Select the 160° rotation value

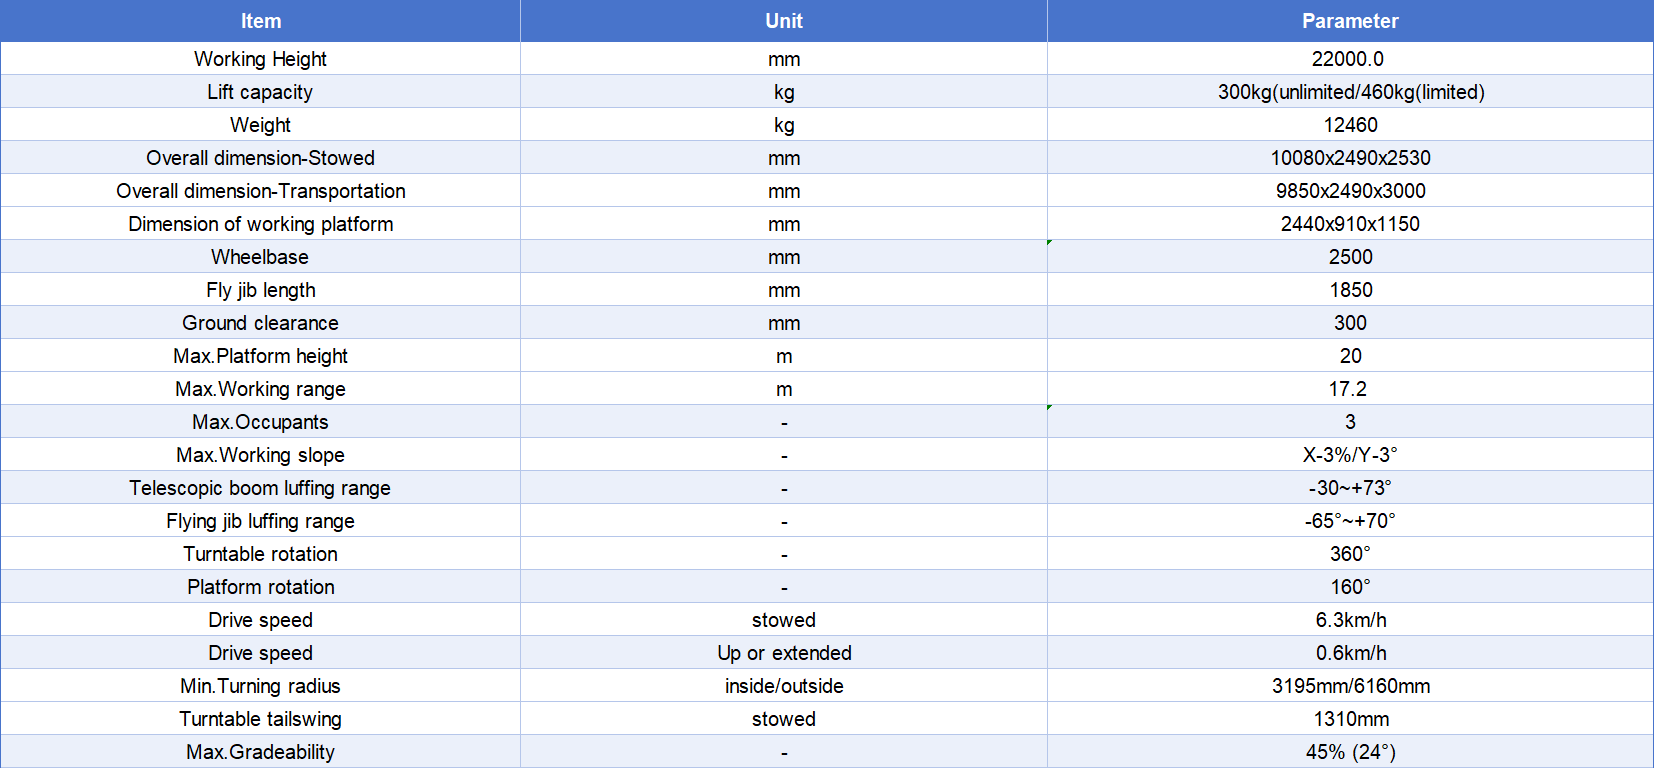coord(1350,587)
